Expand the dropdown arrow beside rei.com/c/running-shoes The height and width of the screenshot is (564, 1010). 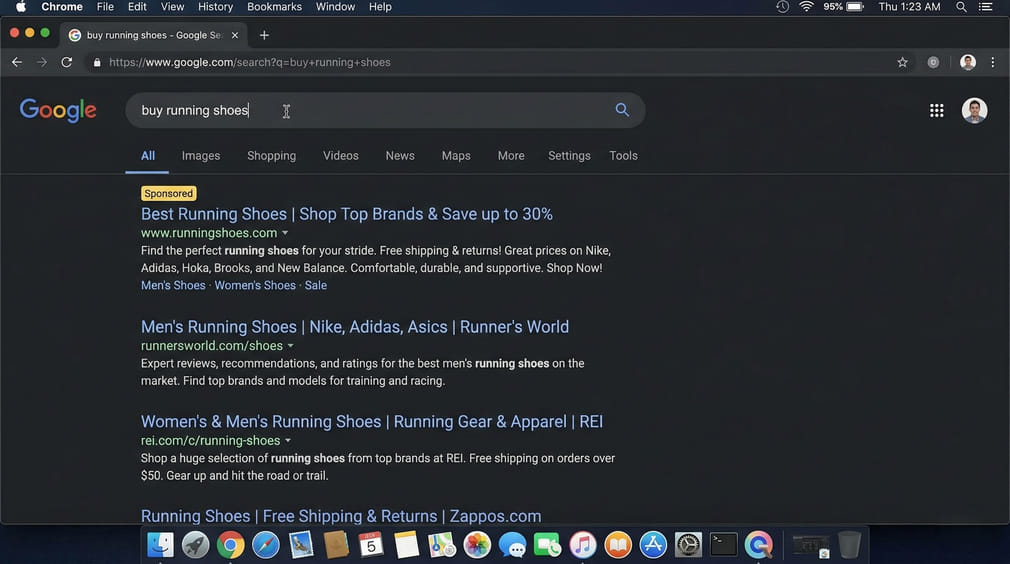[x=288, y=441]
